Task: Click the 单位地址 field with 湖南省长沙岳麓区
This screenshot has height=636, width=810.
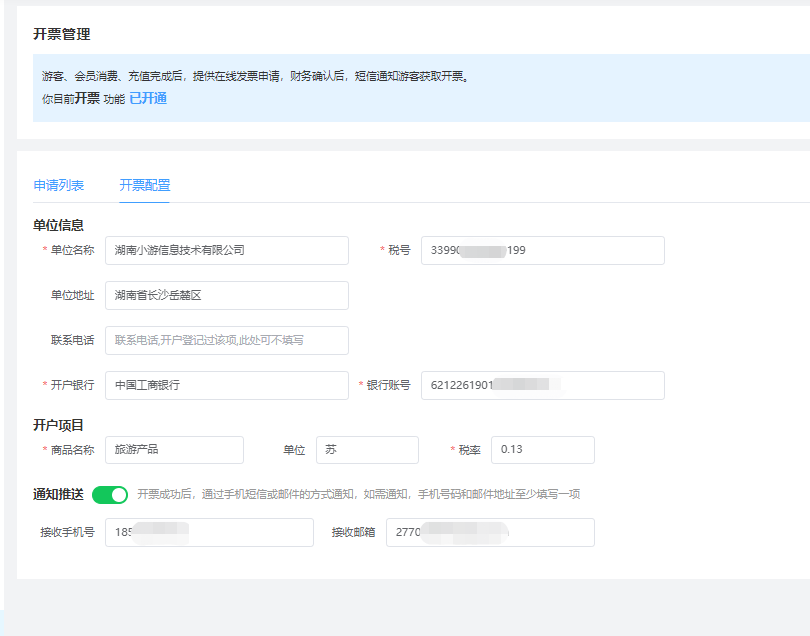Action: click(226, 295)
